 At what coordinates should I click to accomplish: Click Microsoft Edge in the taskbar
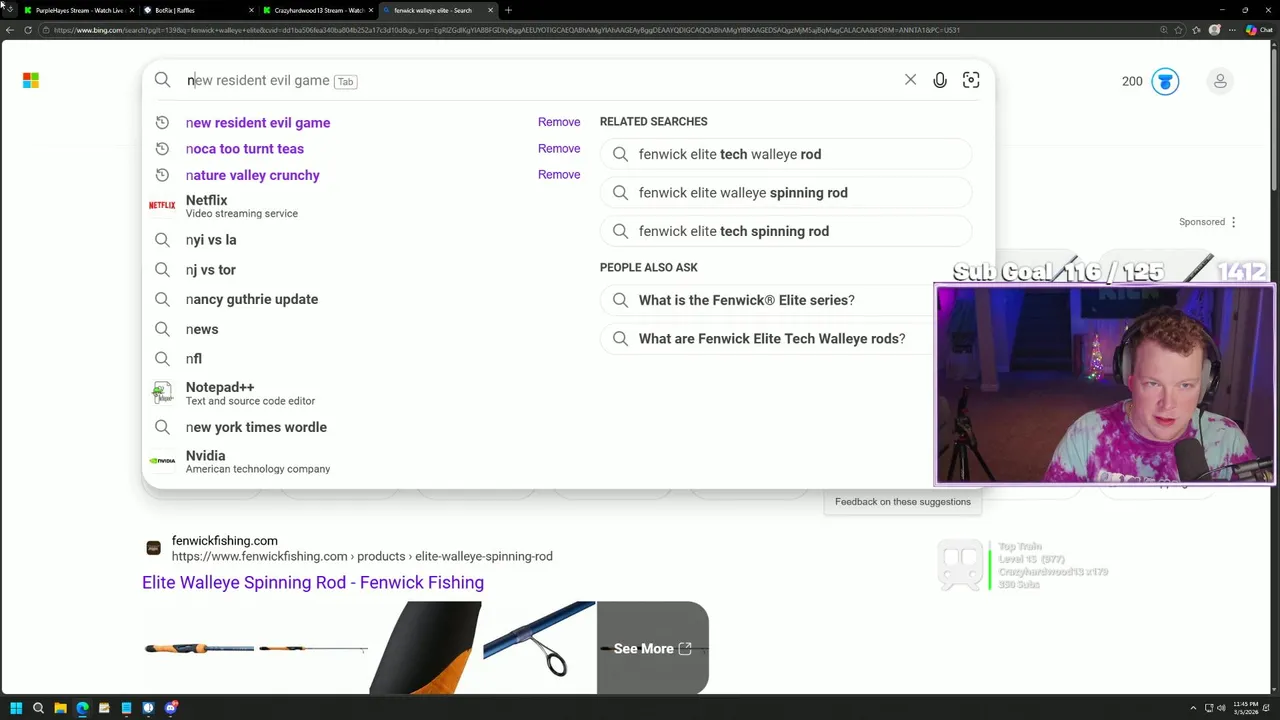[x=82, y=708]
